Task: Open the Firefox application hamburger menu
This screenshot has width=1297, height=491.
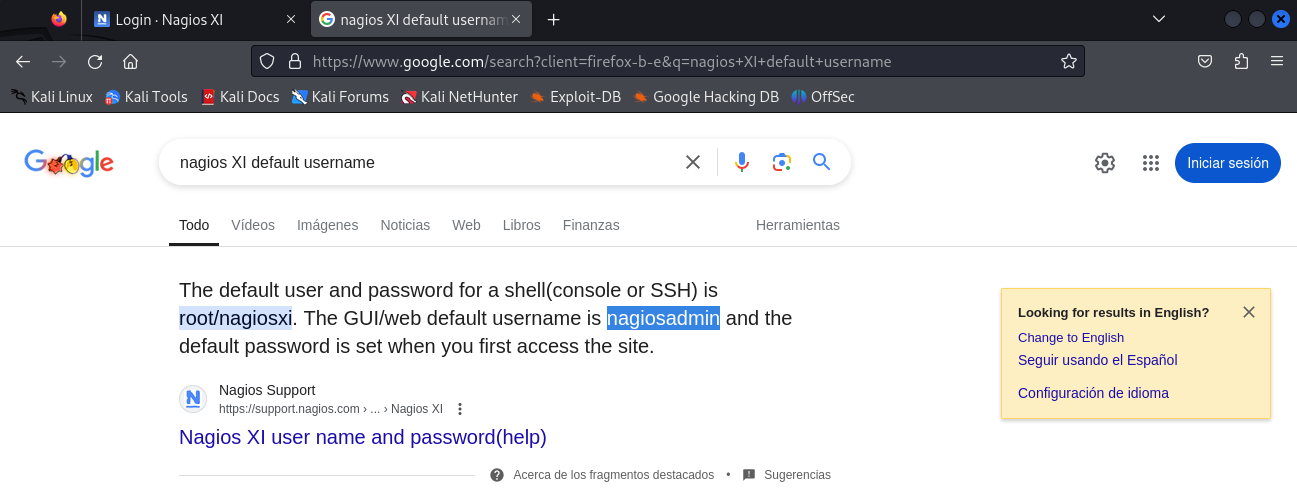Action: (x=1276, y=61)
